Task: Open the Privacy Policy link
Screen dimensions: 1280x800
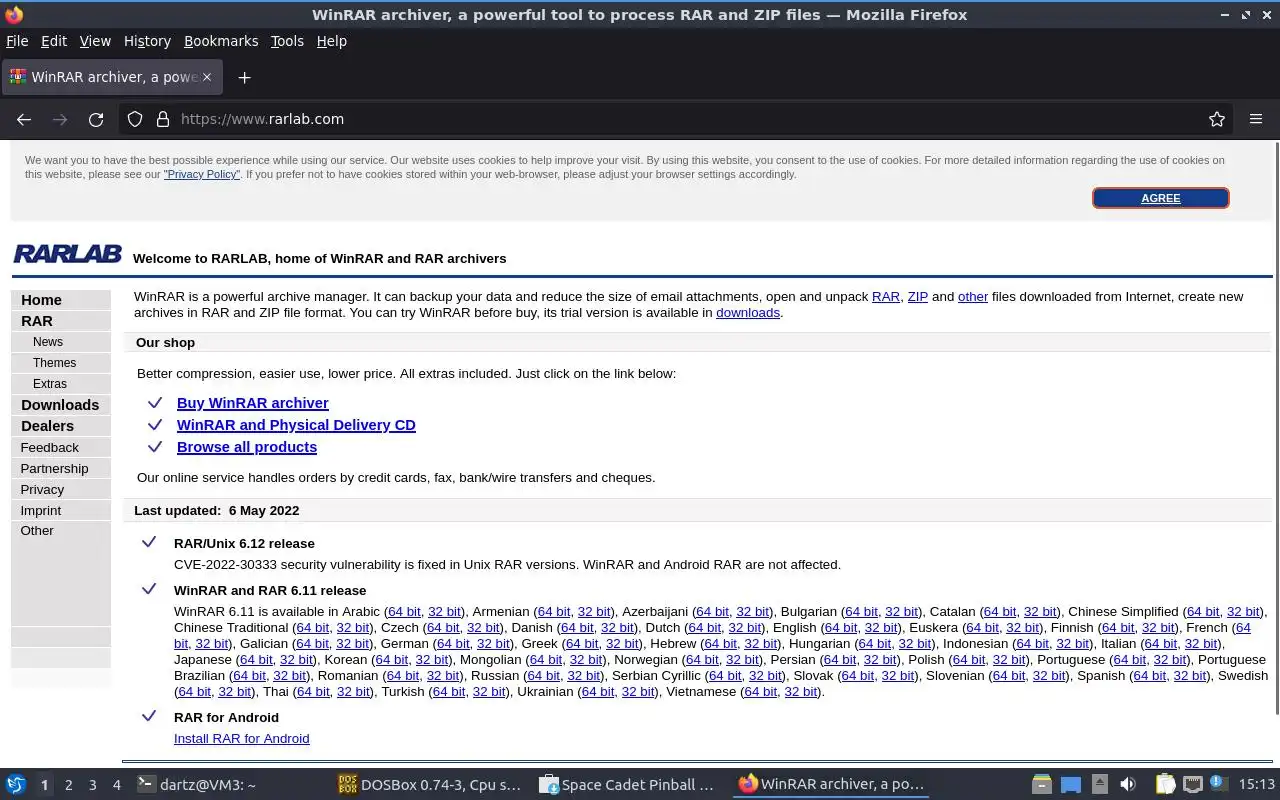Action: point(202,174)
